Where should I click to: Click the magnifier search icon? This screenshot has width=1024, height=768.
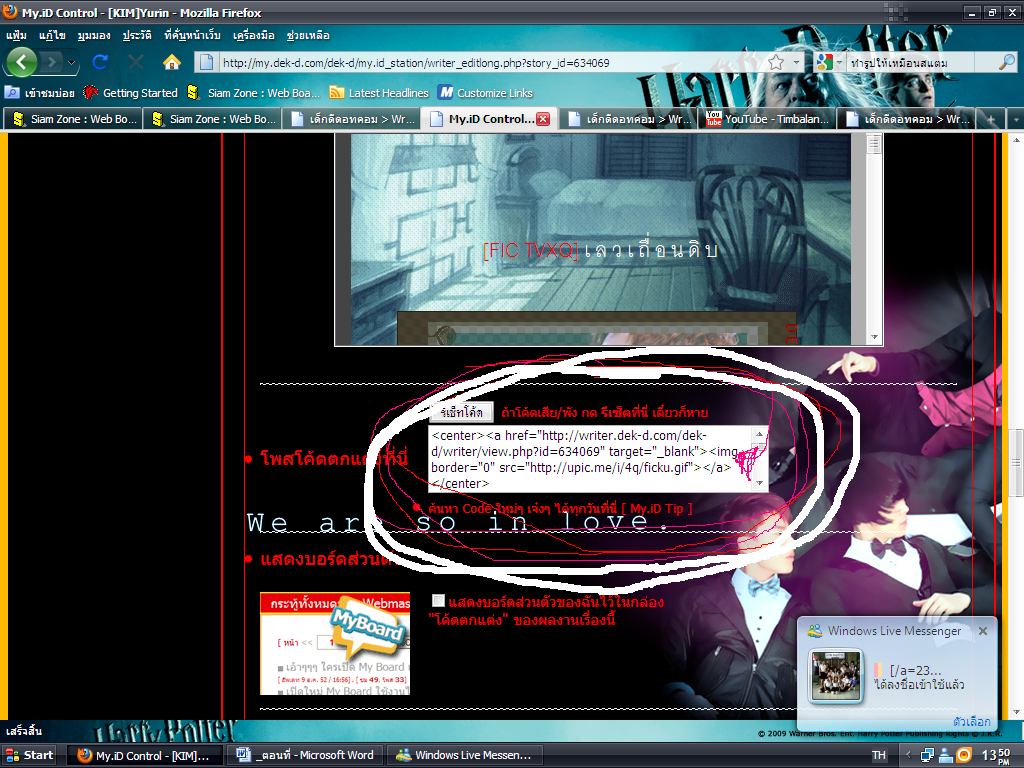(x=1006, y=63)
